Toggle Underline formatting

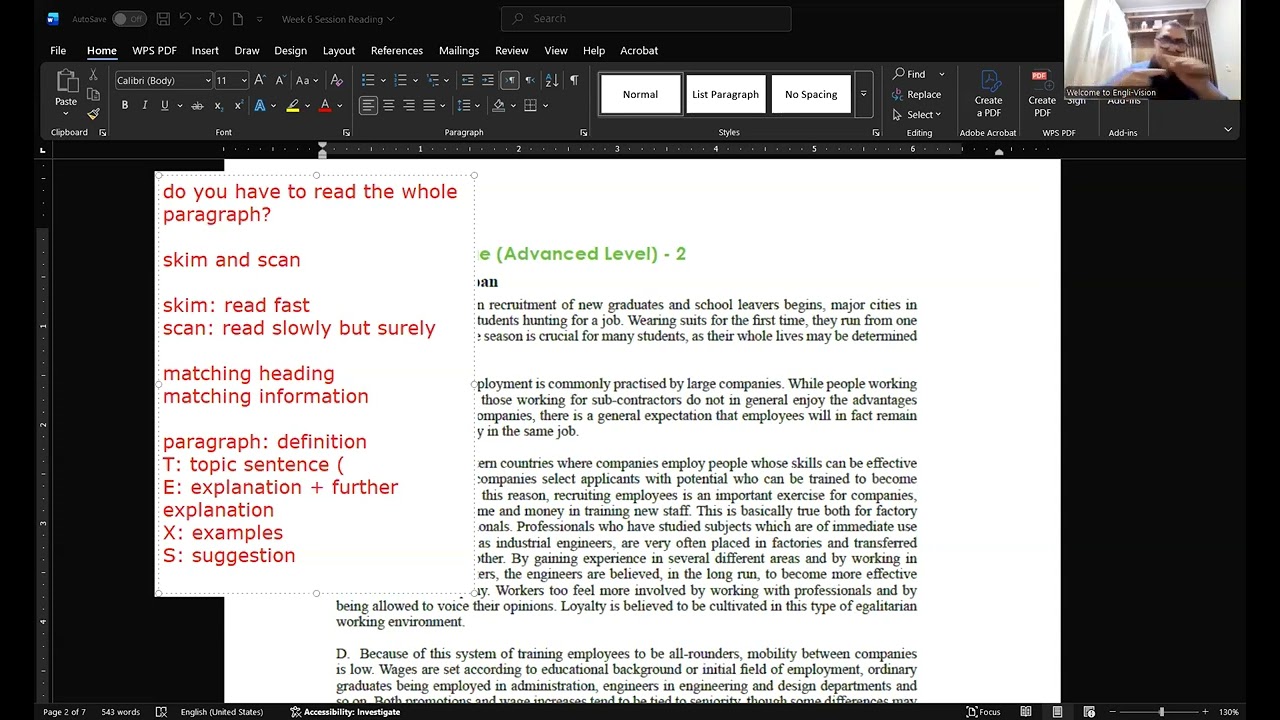(165, 105)
